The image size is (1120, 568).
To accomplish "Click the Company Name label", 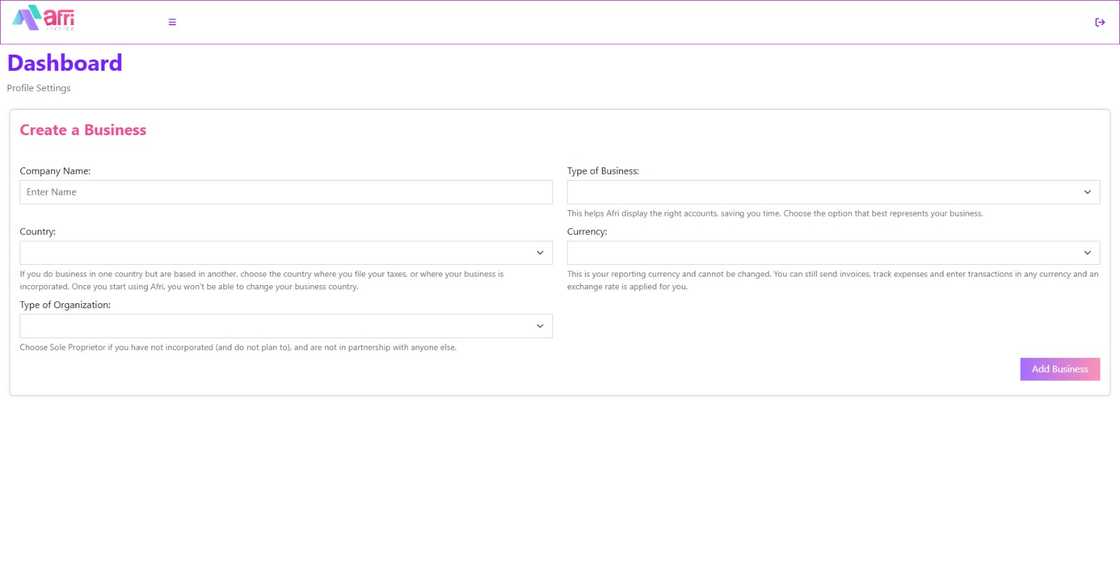I will point(55,171).
